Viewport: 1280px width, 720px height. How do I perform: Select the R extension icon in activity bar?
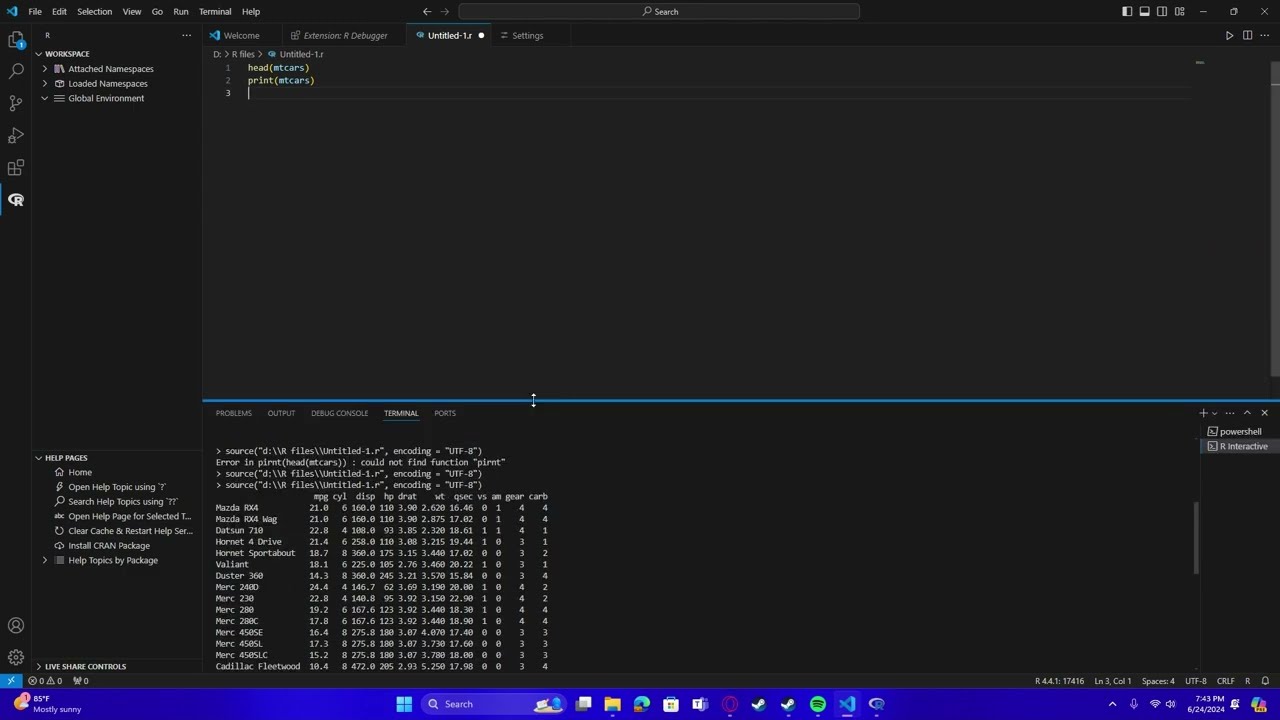[16, 200]
